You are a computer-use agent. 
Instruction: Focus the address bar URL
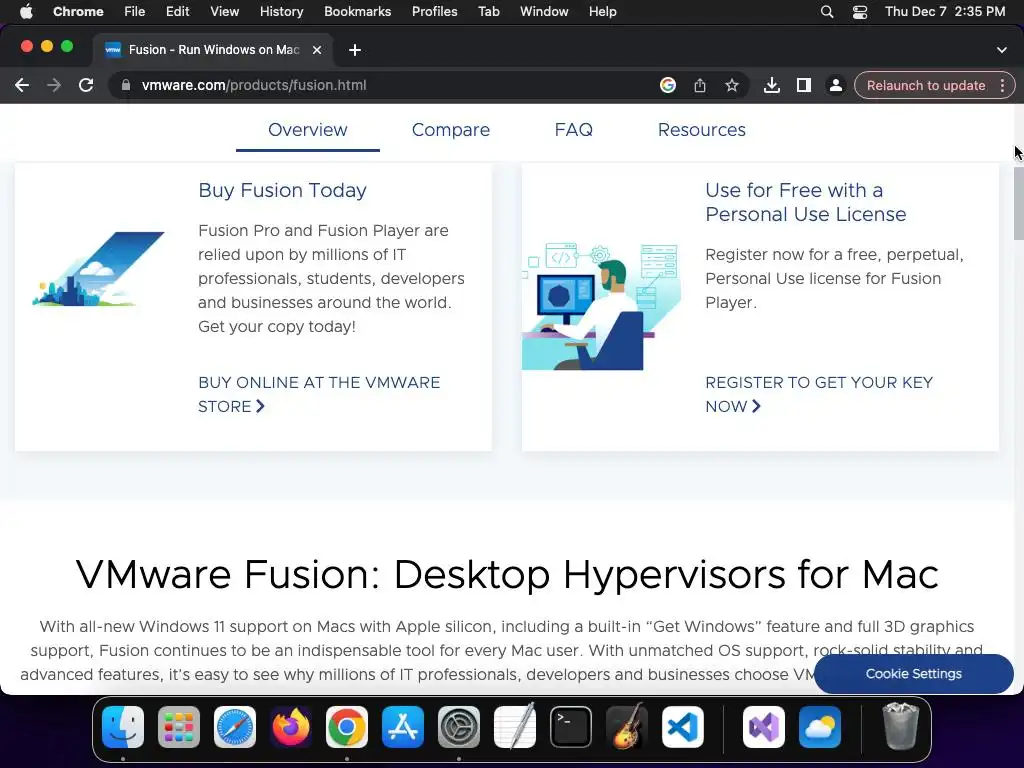click(x=254, y=86)
